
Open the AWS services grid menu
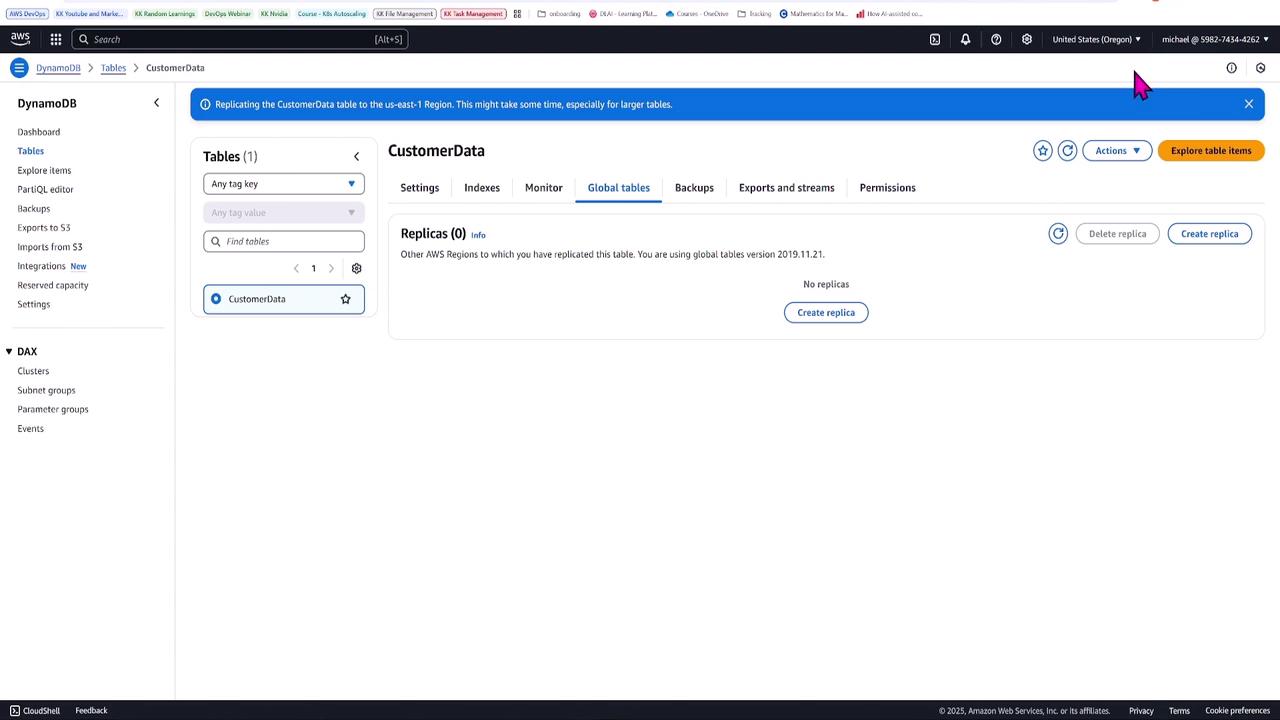coord(56,39)
